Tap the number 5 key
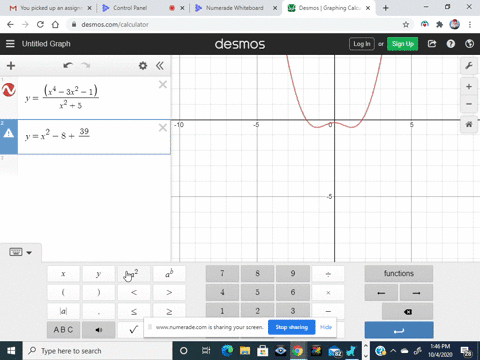The image size is (480, 360). [258, 292]
